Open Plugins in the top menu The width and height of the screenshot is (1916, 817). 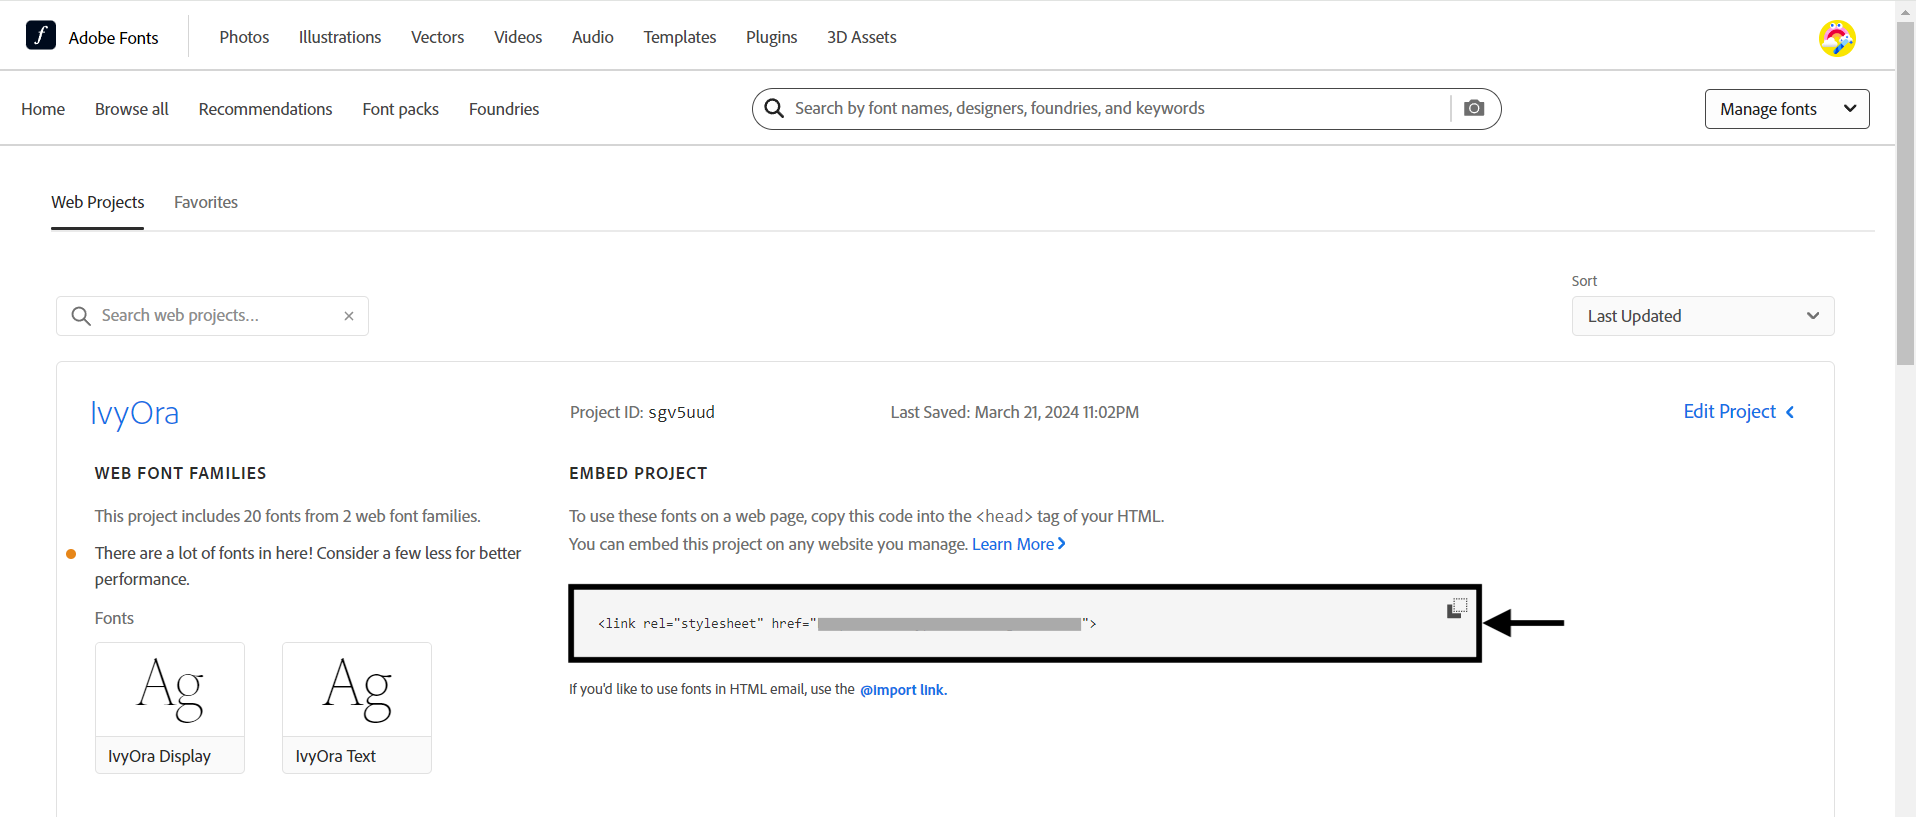[x=772, y=37]
